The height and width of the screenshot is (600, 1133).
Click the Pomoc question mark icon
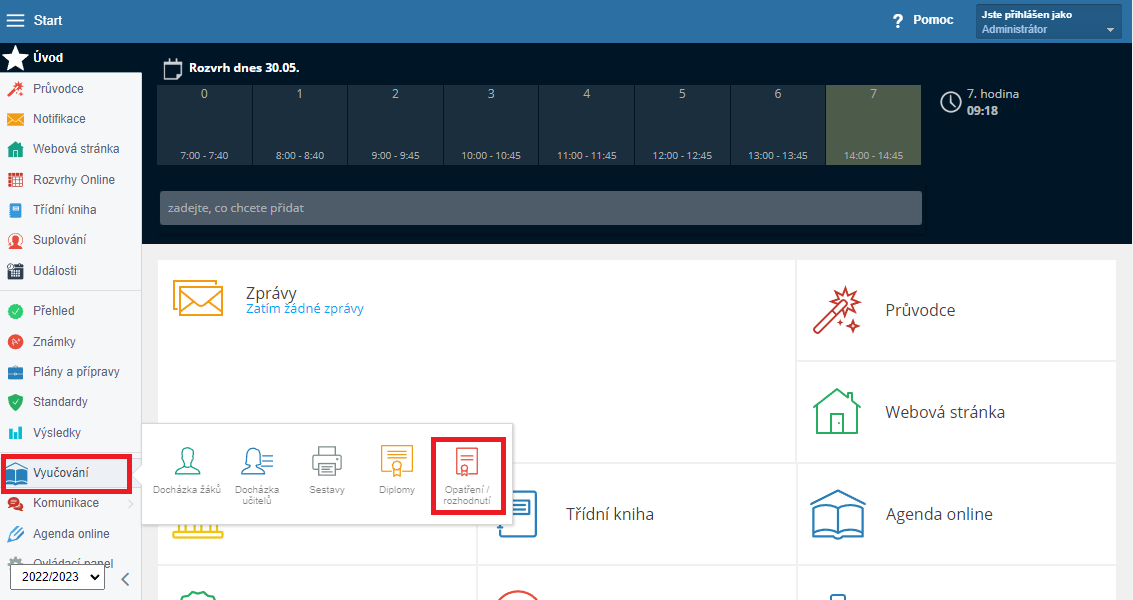pos(897,21)
